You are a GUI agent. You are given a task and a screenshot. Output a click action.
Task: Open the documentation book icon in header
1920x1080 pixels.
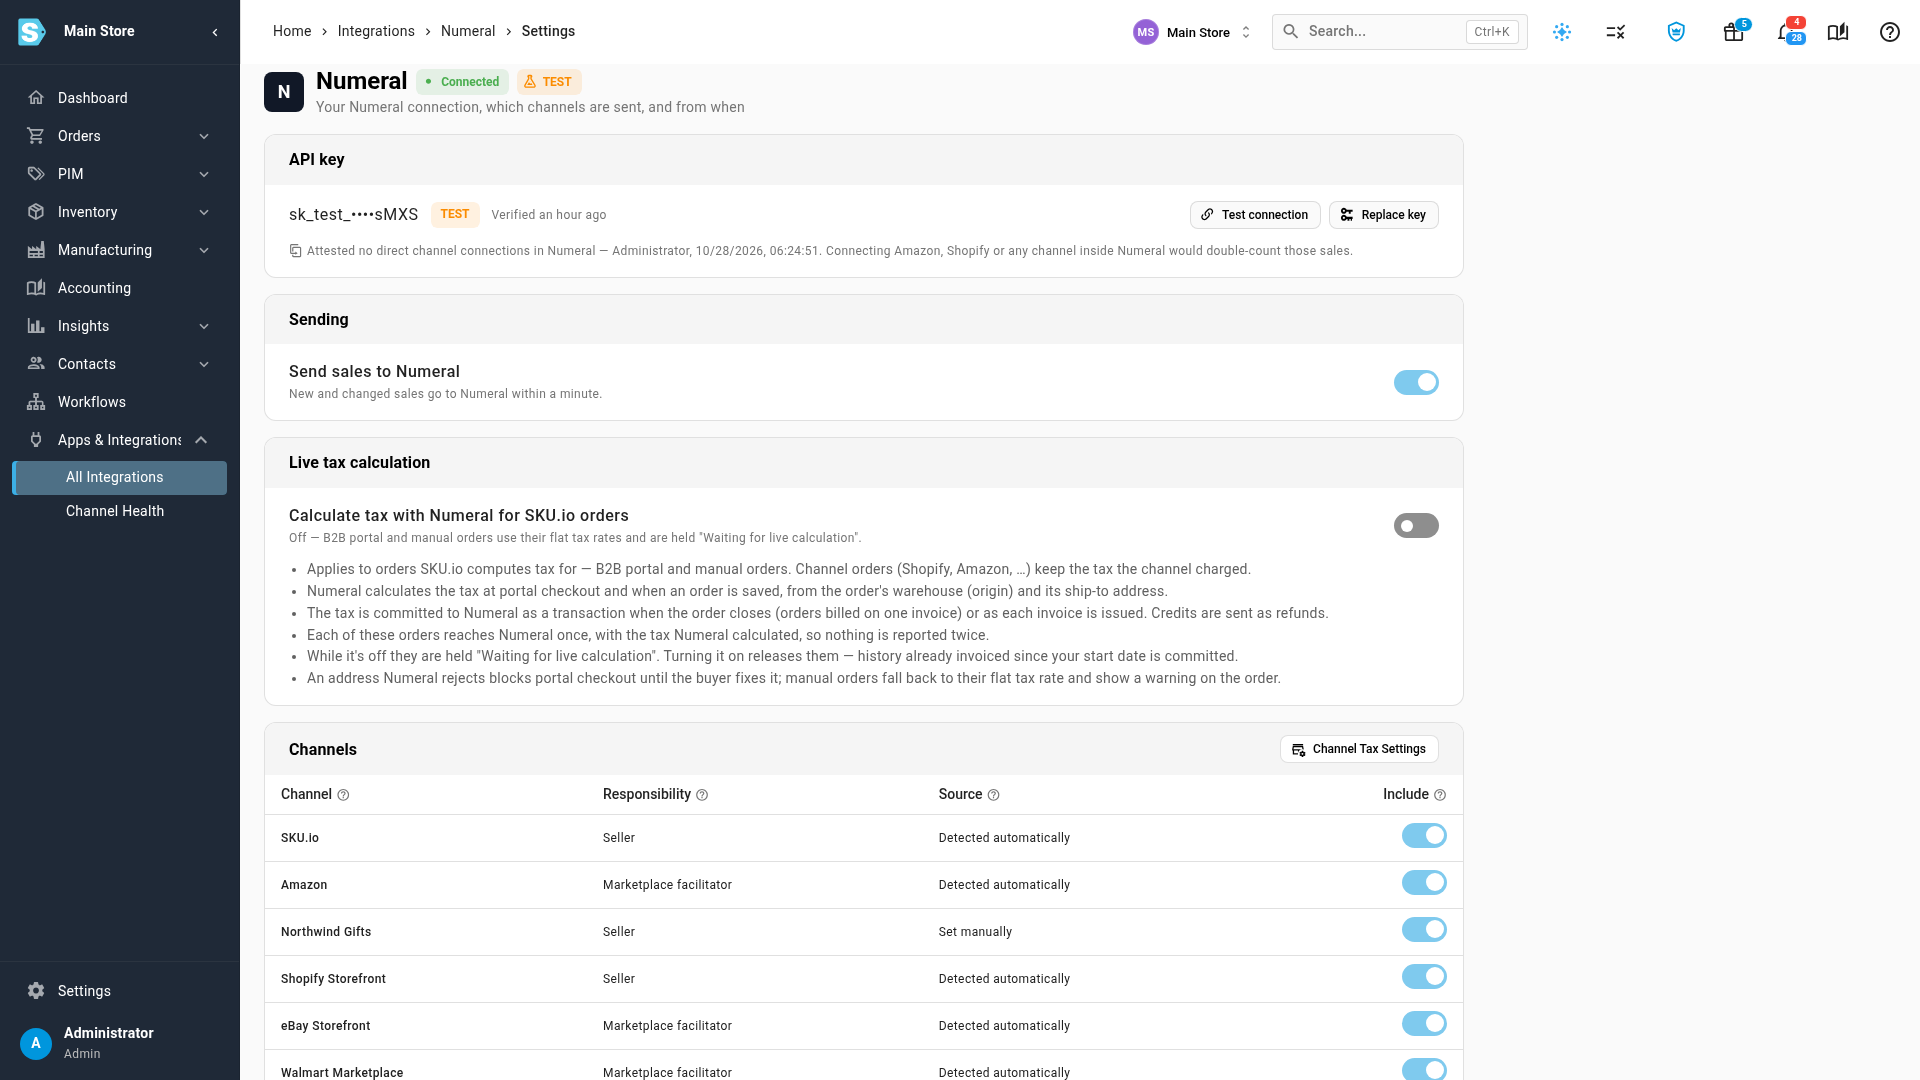(1838, 32)
